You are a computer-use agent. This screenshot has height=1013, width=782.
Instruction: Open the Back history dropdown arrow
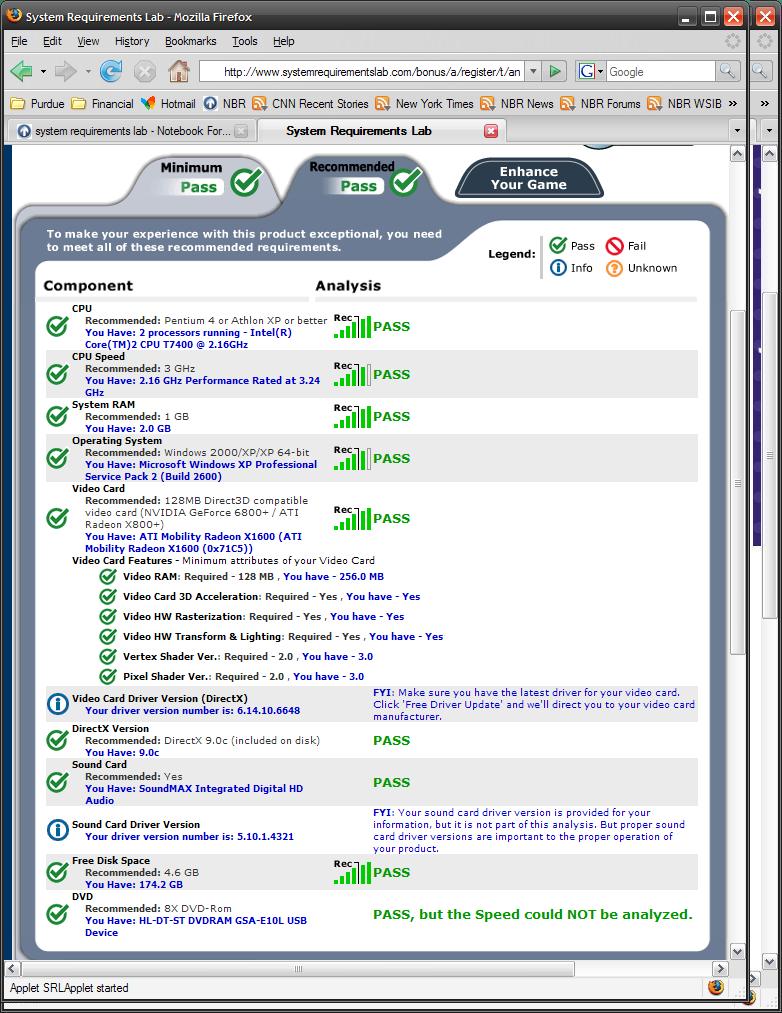click(x=43, y=72)
